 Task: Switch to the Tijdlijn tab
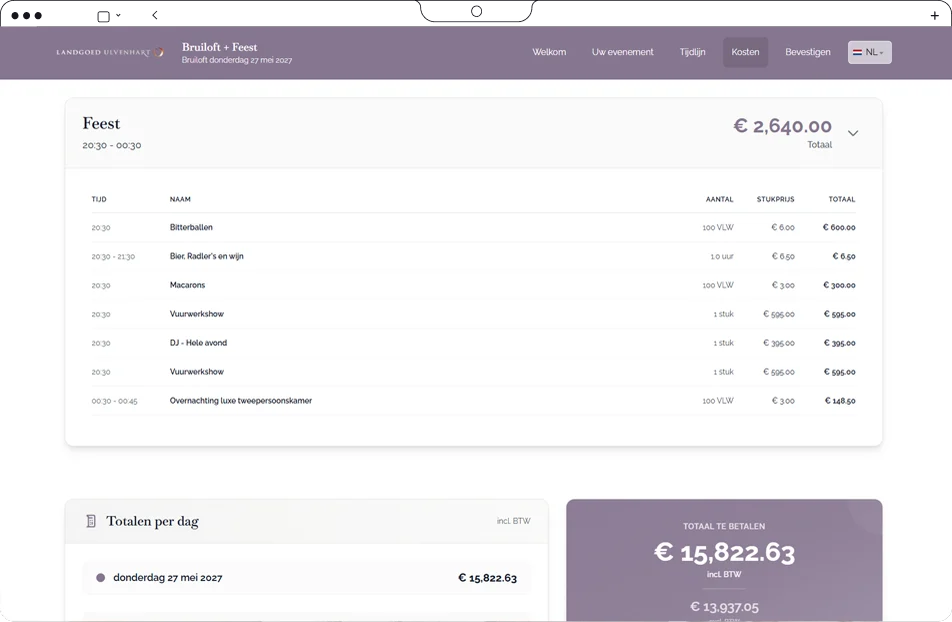(x=693, y=52)
